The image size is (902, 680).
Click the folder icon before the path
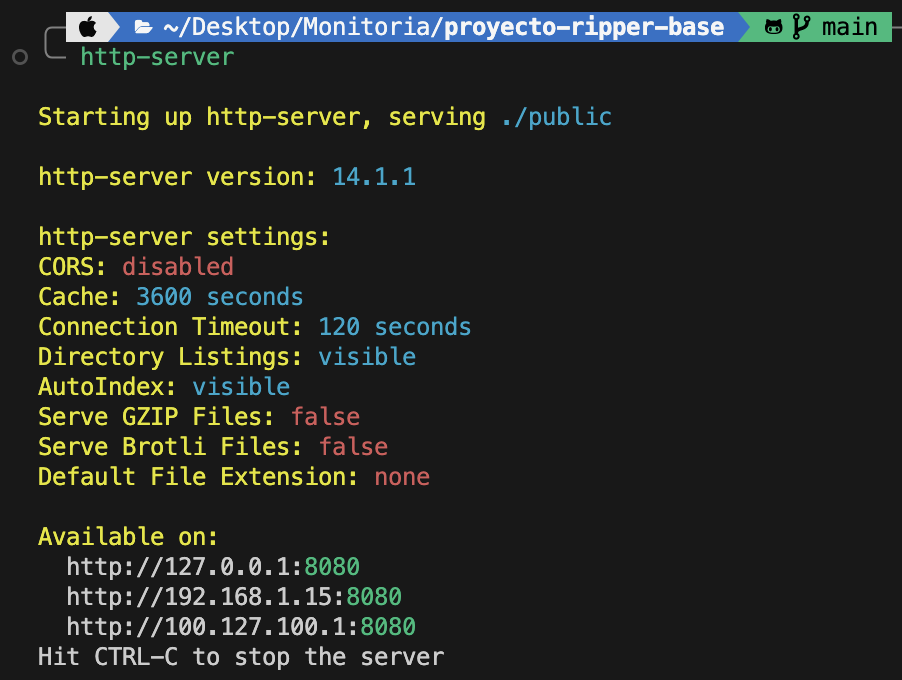pyautogui.click(x=143, y=27)
